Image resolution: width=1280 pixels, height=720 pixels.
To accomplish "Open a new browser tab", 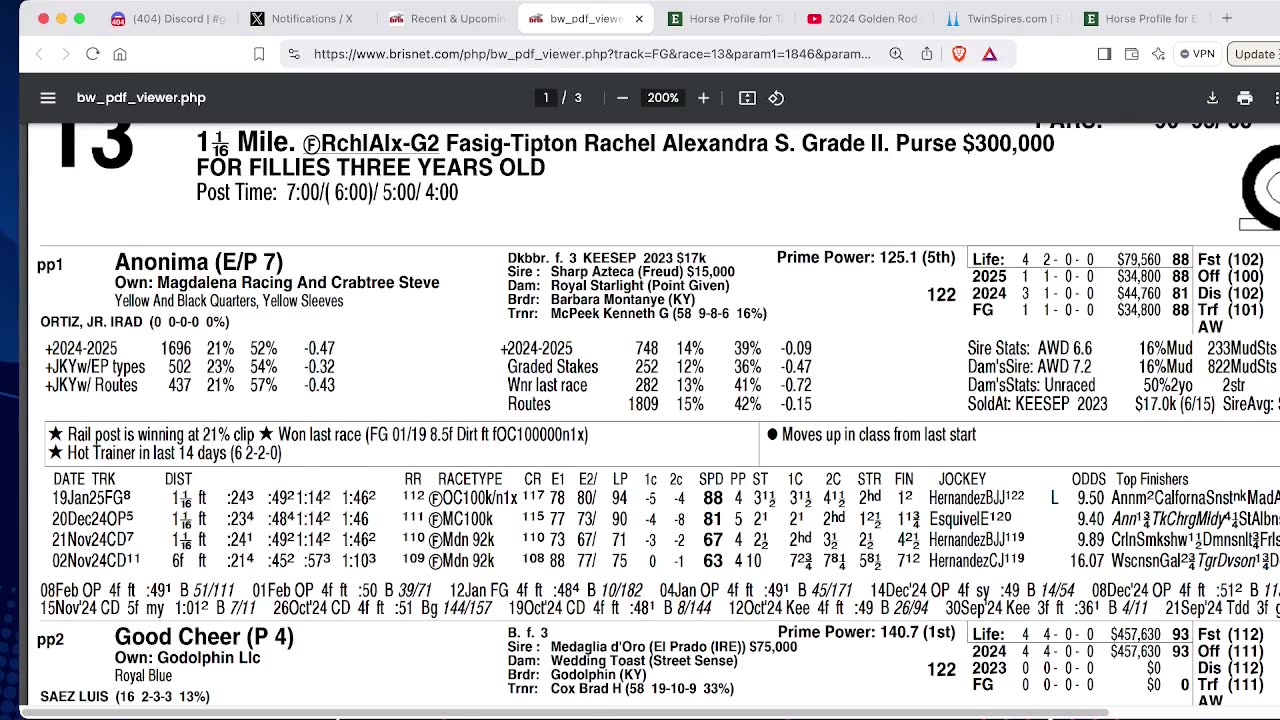I will [1226, 18].
